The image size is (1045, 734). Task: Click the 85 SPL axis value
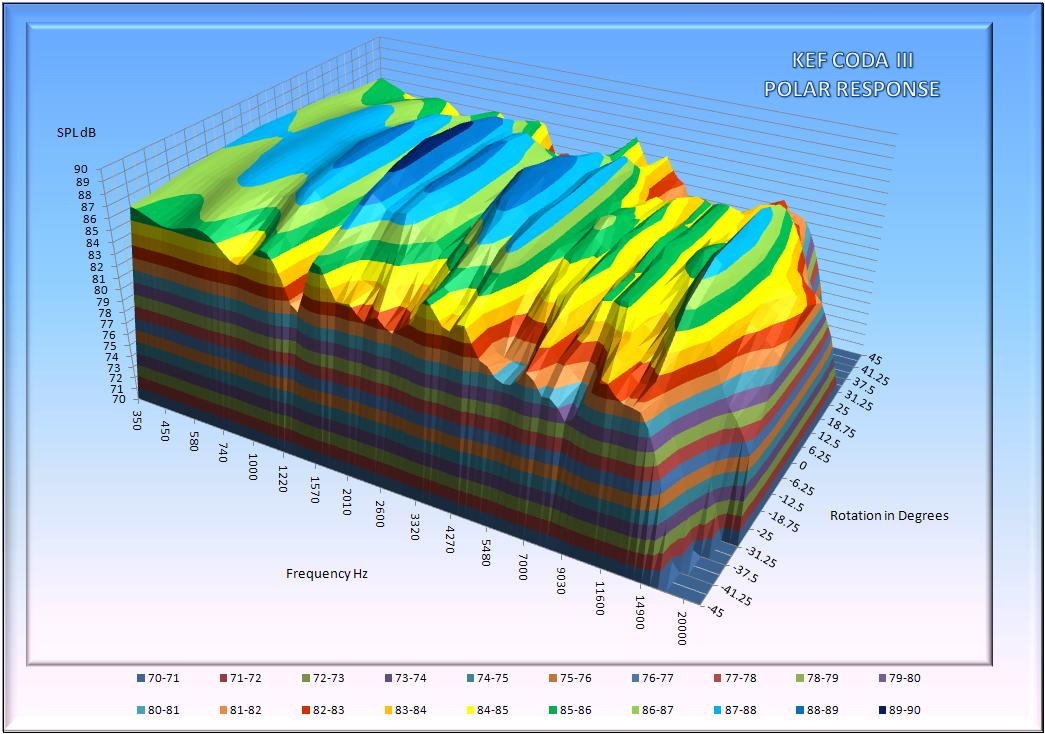92,231
